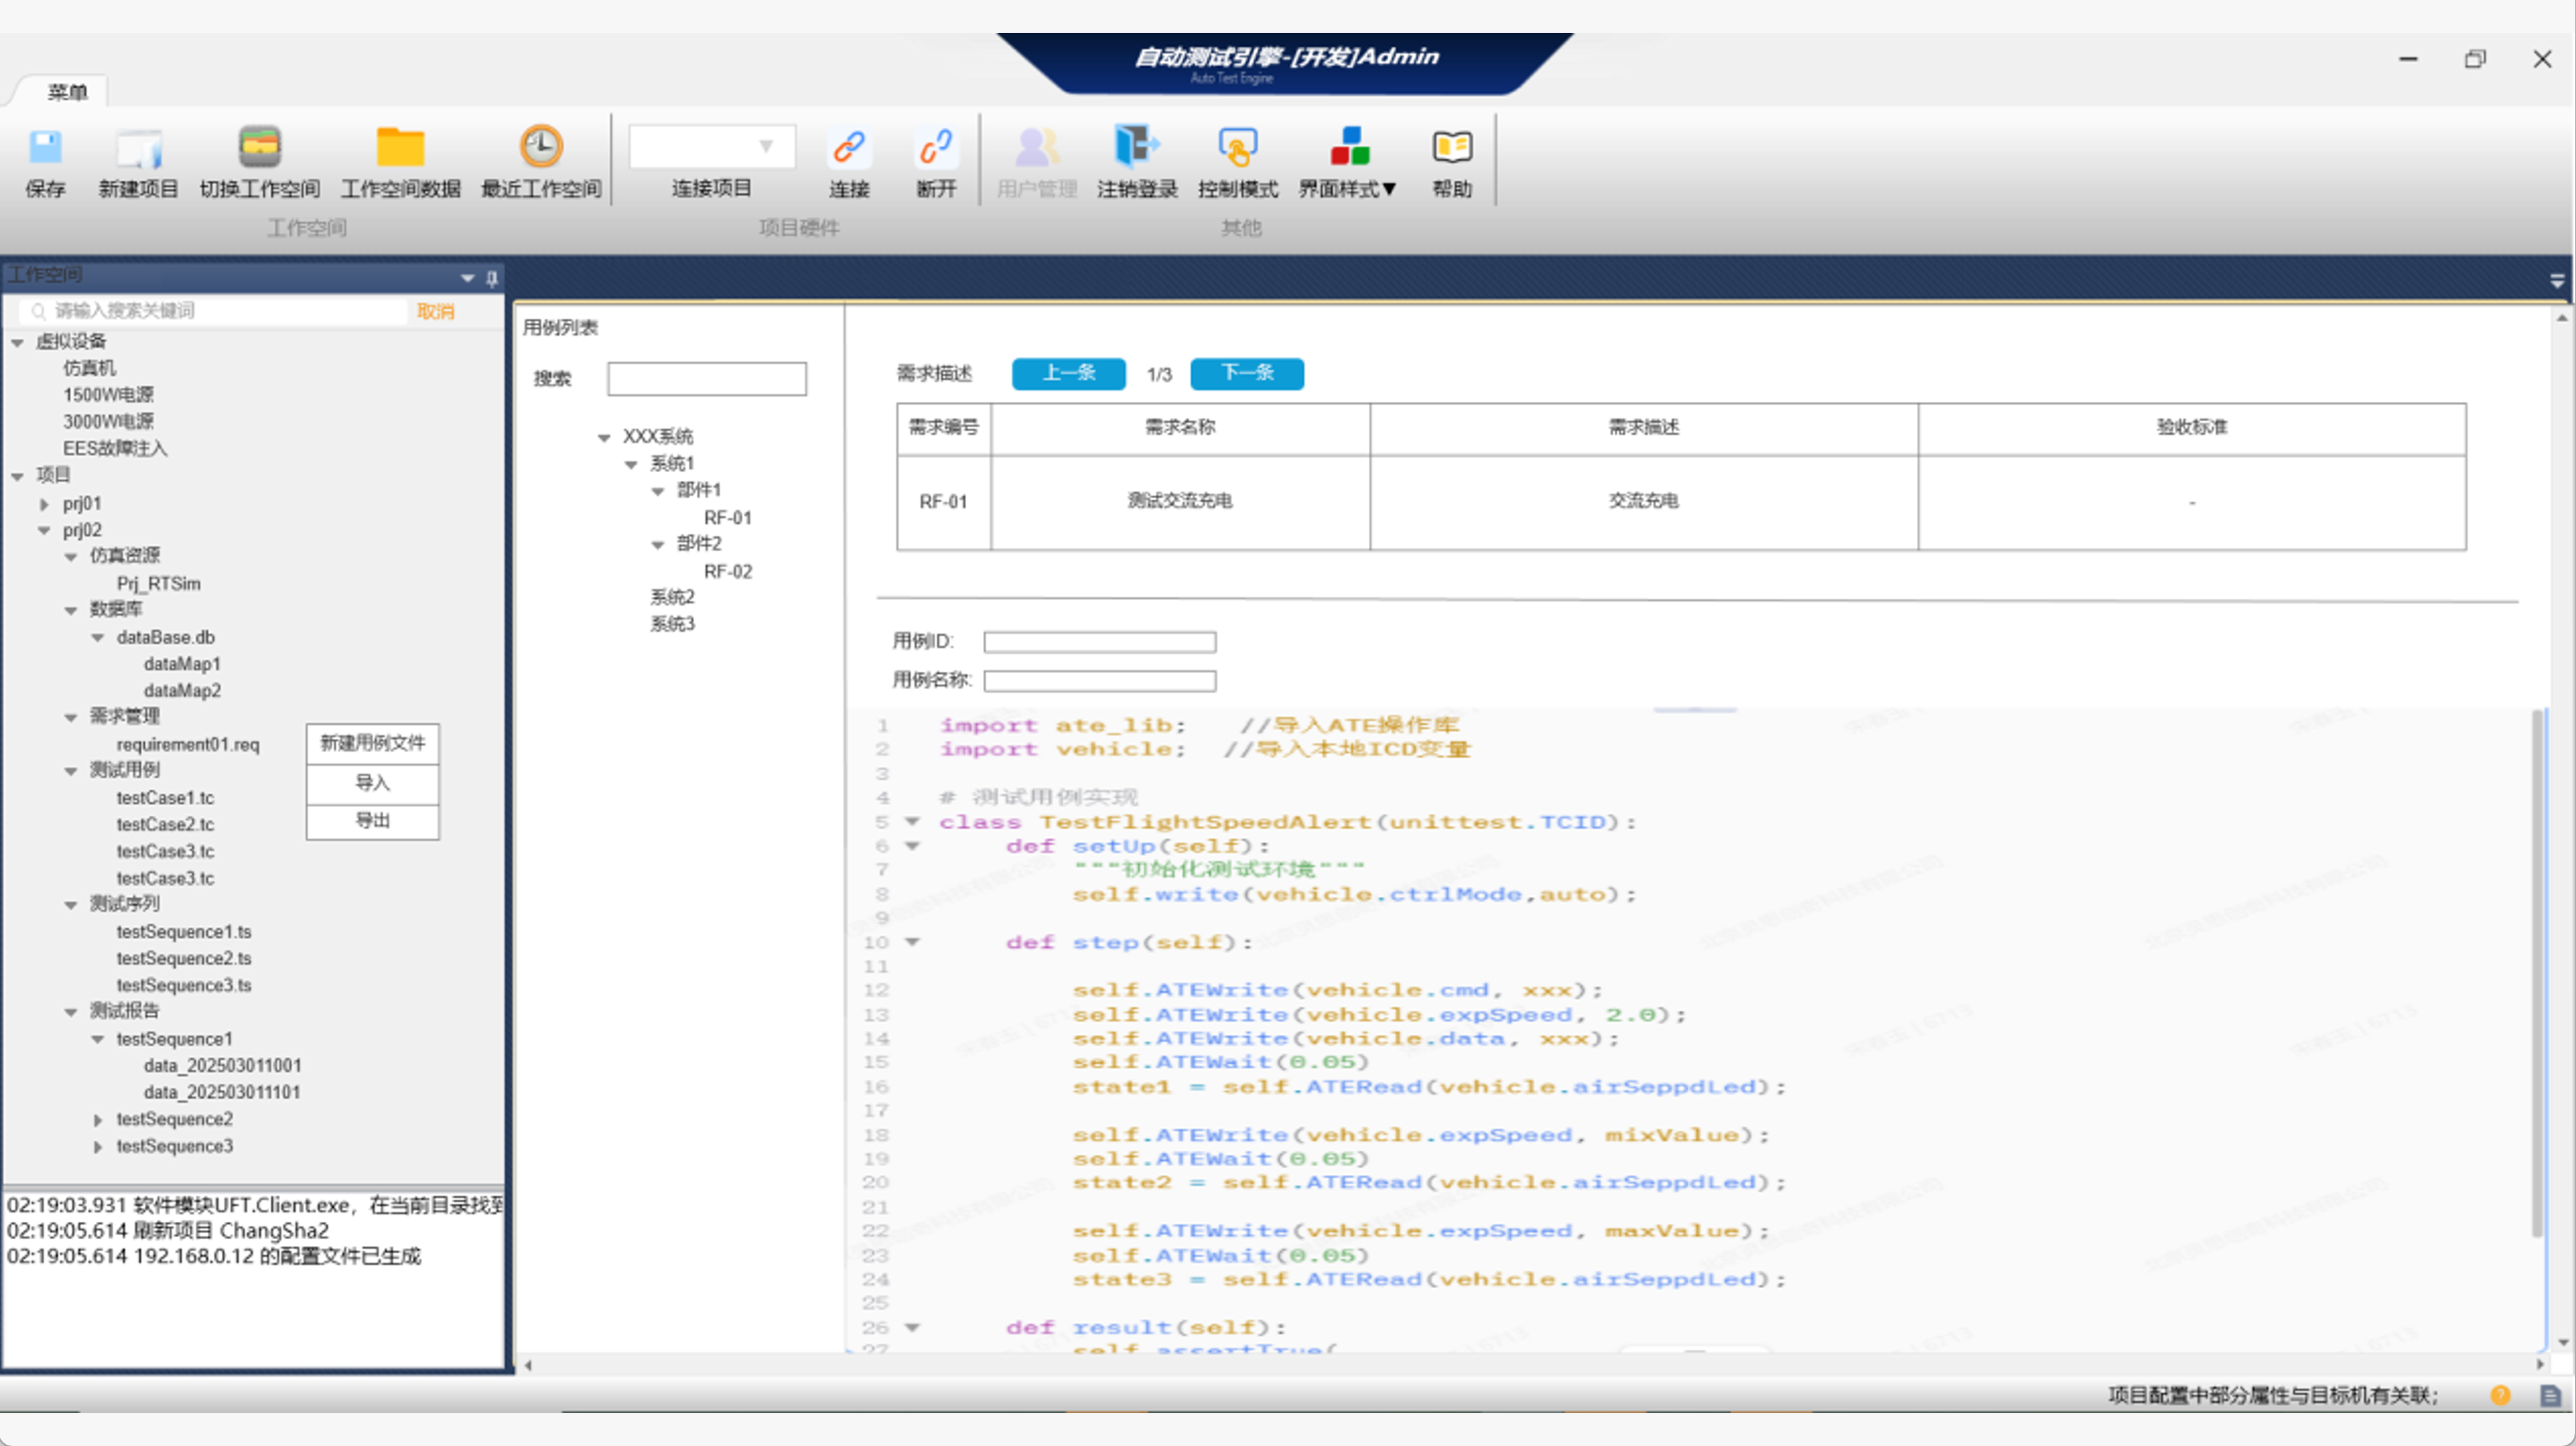
Task: Expand the prj01 project node
Action: click(44, 504)
